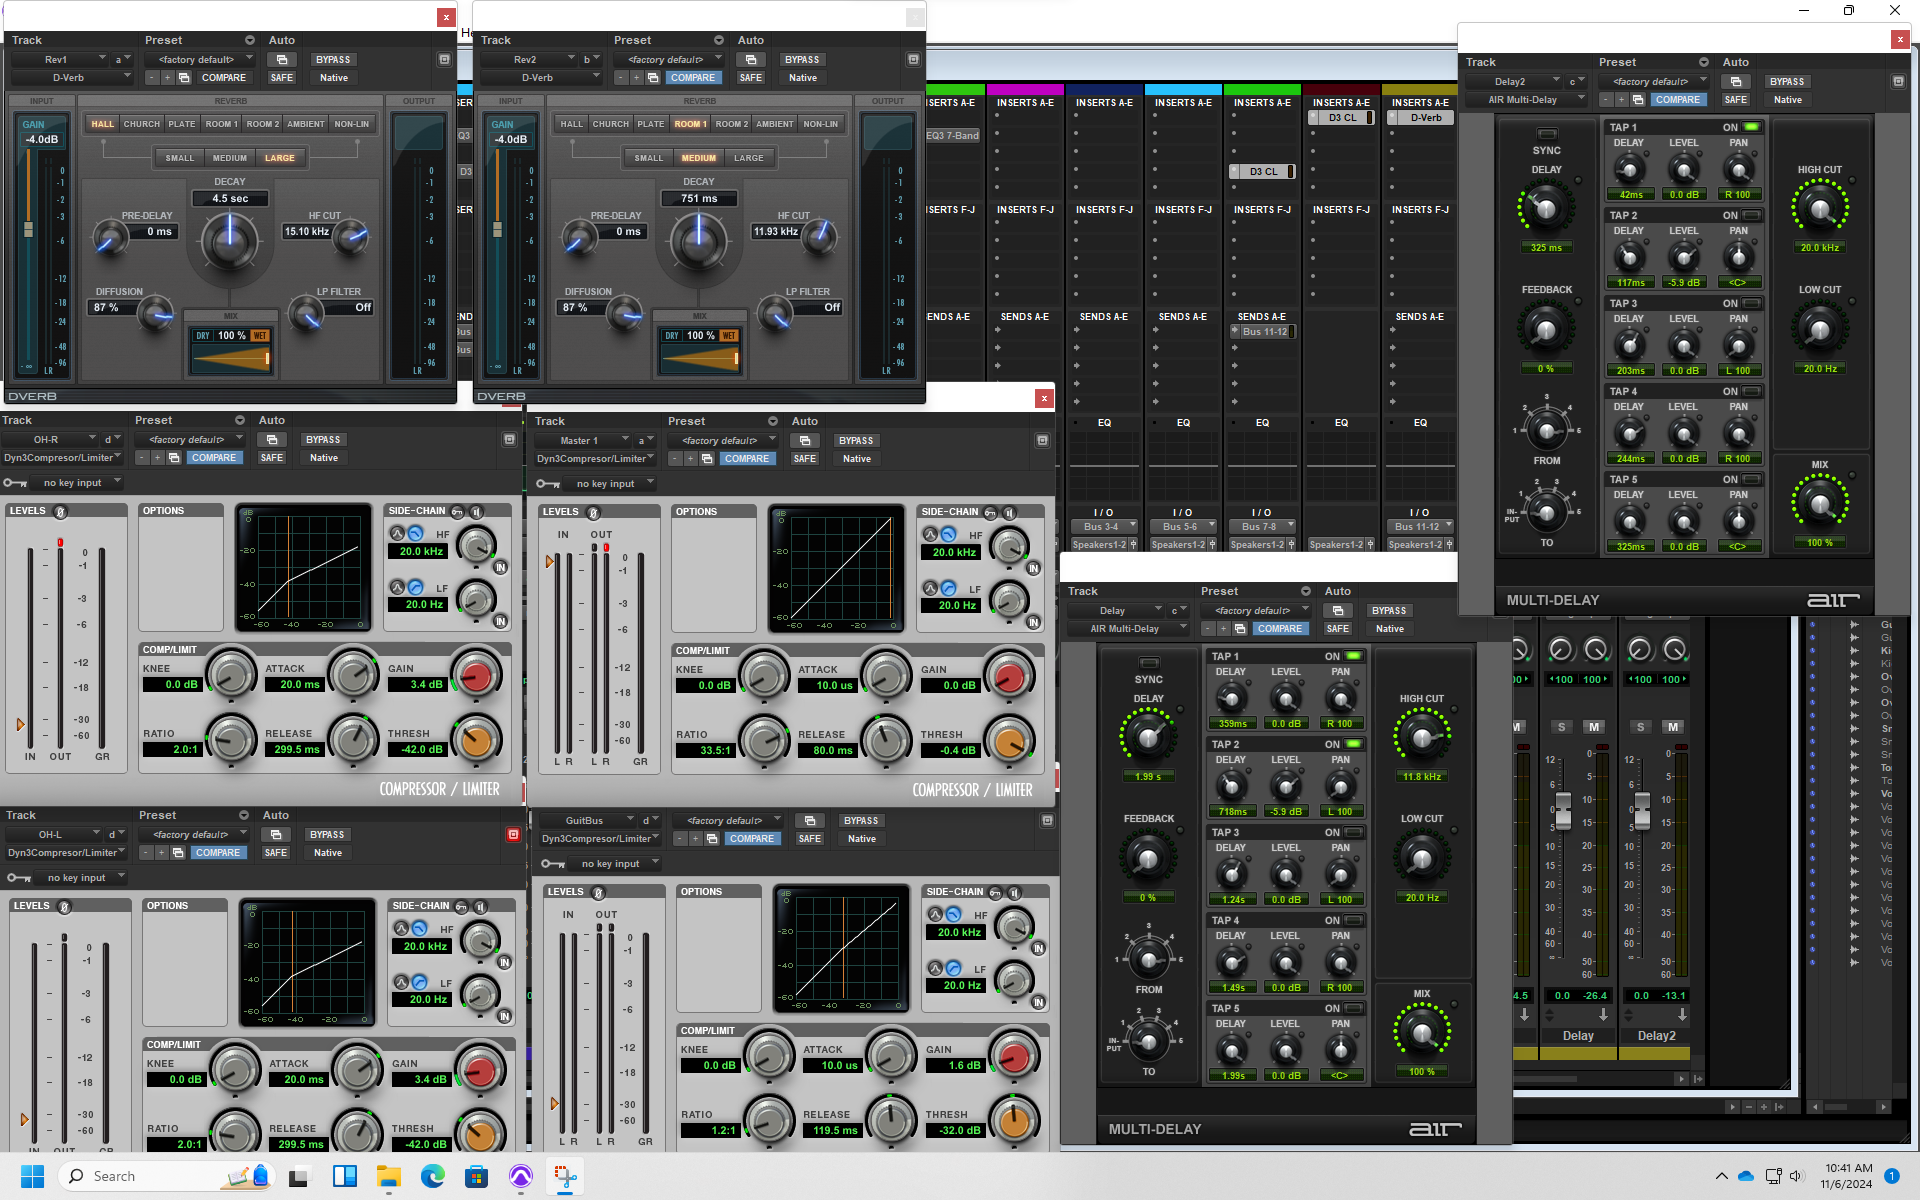This screenshot has height=1200, width=1920.
Task: Turn on TAP 2 in the Delay2 Multi-Delay
Action: (x=1751, y=215)
